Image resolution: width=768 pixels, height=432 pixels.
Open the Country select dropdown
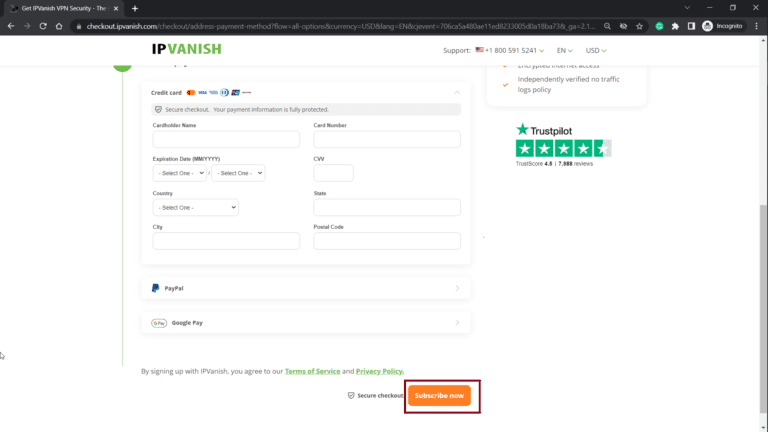(x=195, y=207)
